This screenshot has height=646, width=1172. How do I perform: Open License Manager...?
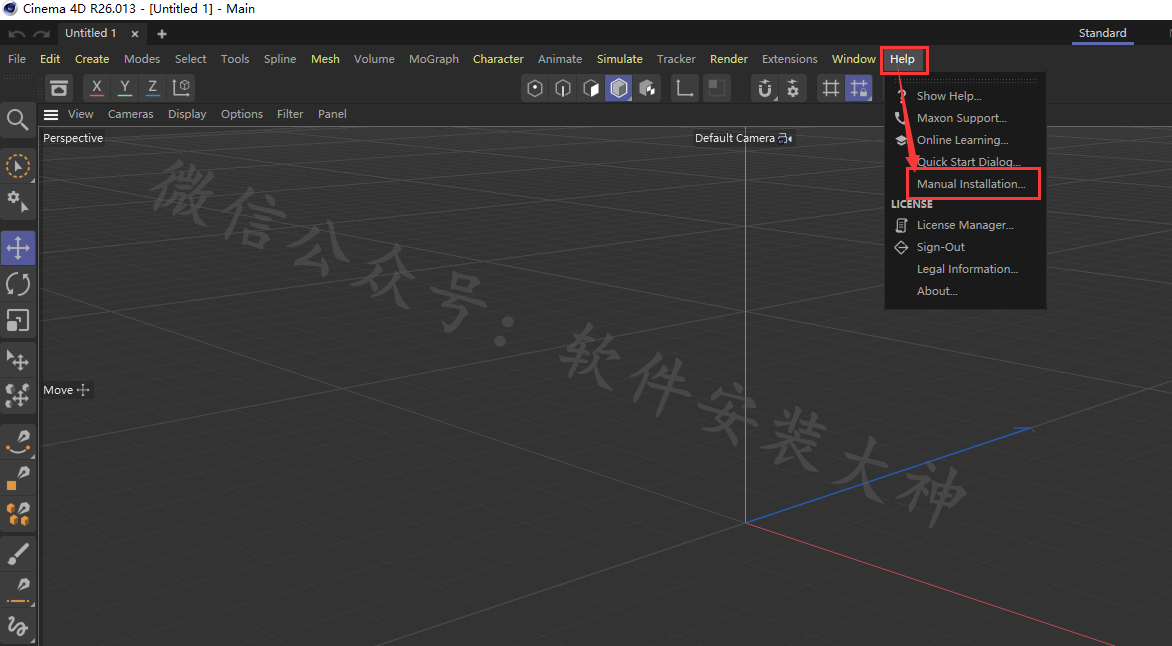(x=965, y=225)
